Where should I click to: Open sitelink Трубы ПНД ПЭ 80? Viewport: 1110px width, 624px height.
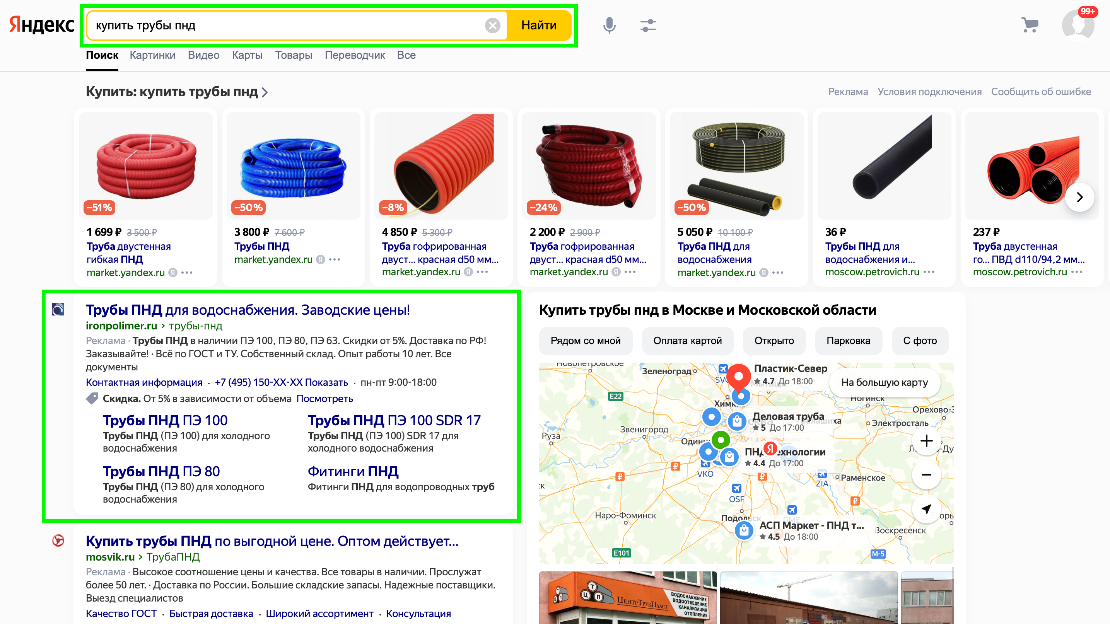(161, 472)
